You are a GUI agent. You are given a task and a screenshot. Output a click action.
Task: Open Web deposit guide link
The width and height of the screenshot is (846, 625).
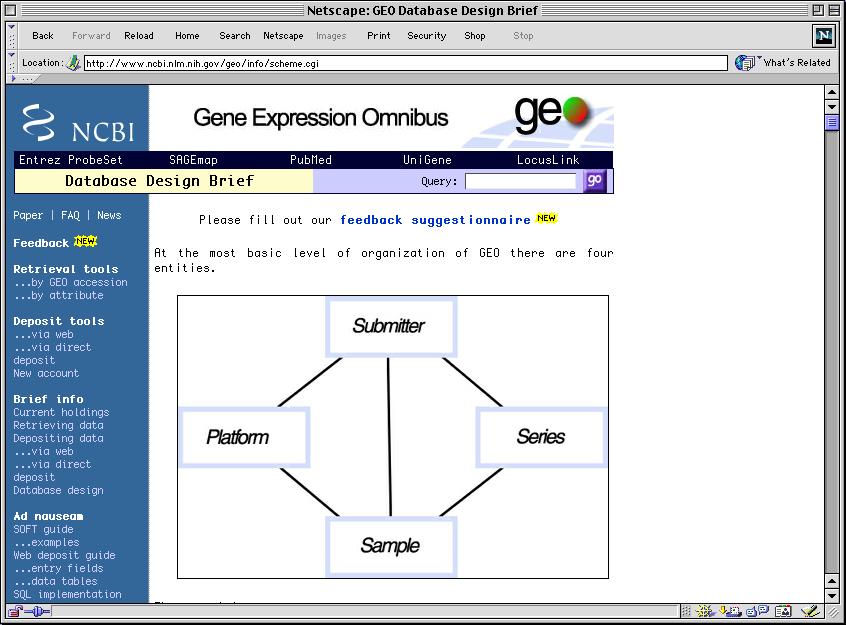[x=64, y=555]
